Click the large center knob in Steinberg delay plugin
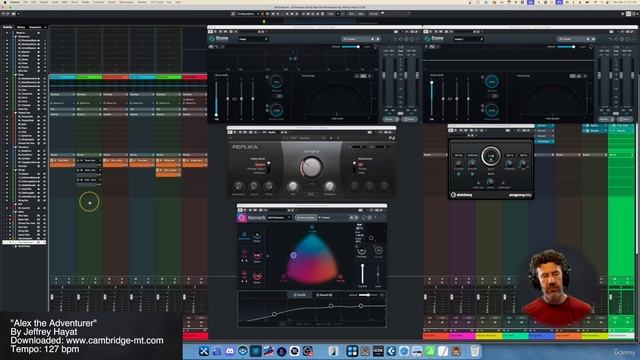The image size is (640, 360). pyautogui.click(x=491, y=156)
